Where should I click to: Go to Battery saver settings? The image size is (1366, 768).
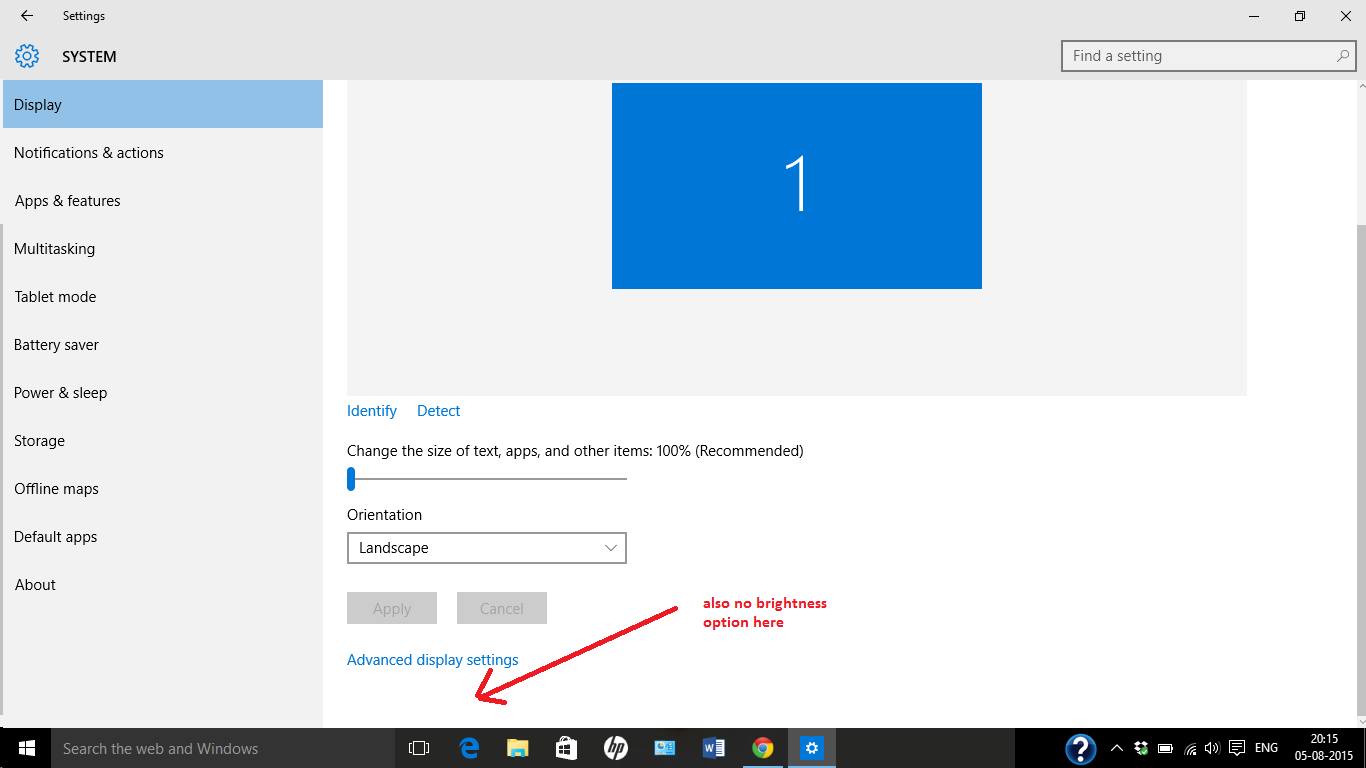pyautogui.click(x=57, y=345)
